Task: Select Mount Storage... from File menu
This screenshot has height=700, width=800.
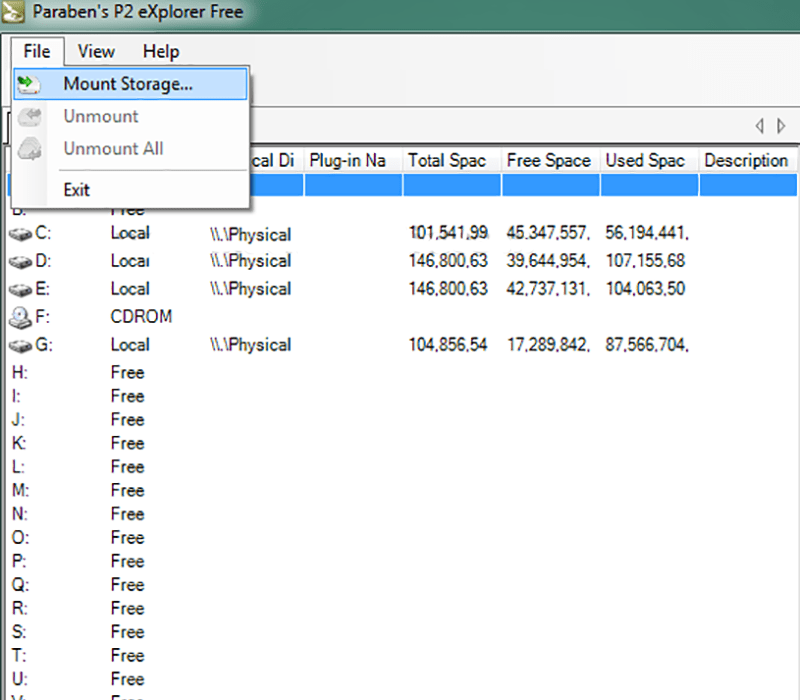Action: (130, 84)
